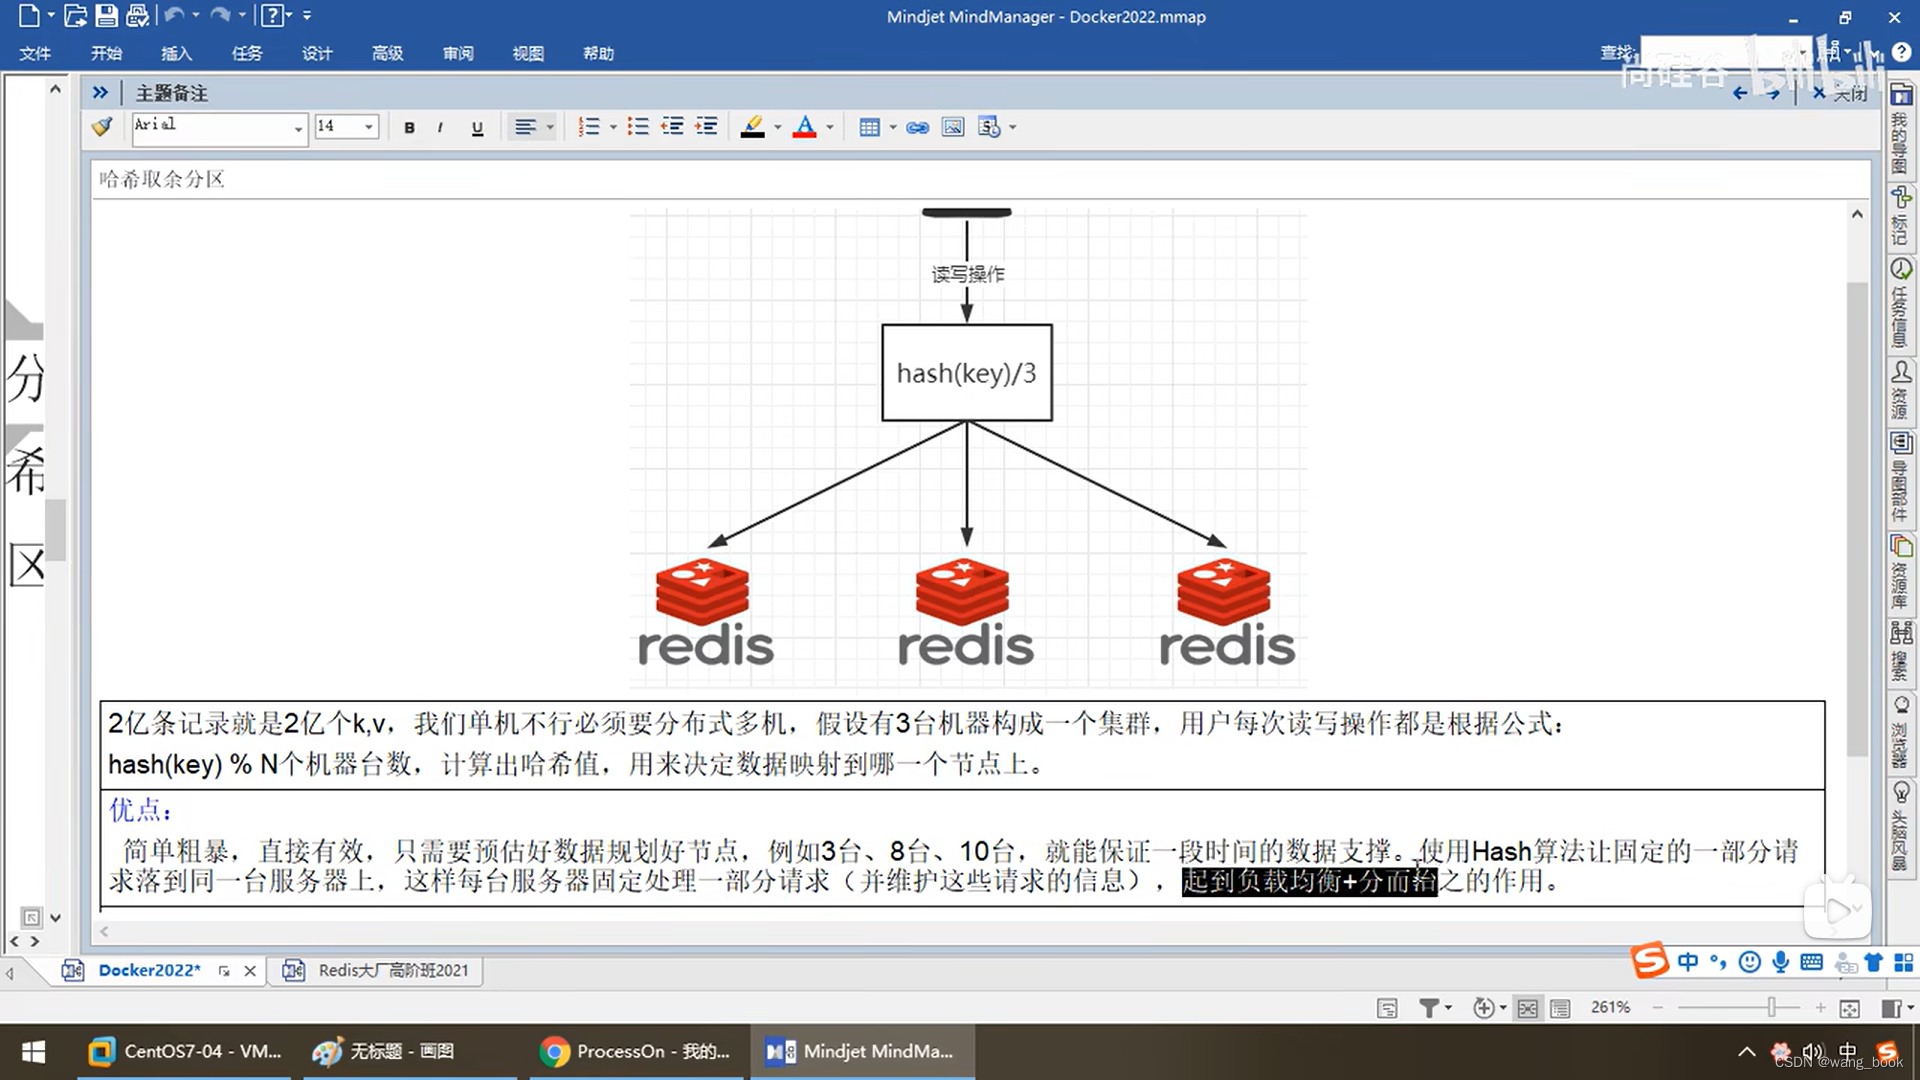Open the Arial font name dropdown
Viewport: 1920px width, 1080px height.
298,128
